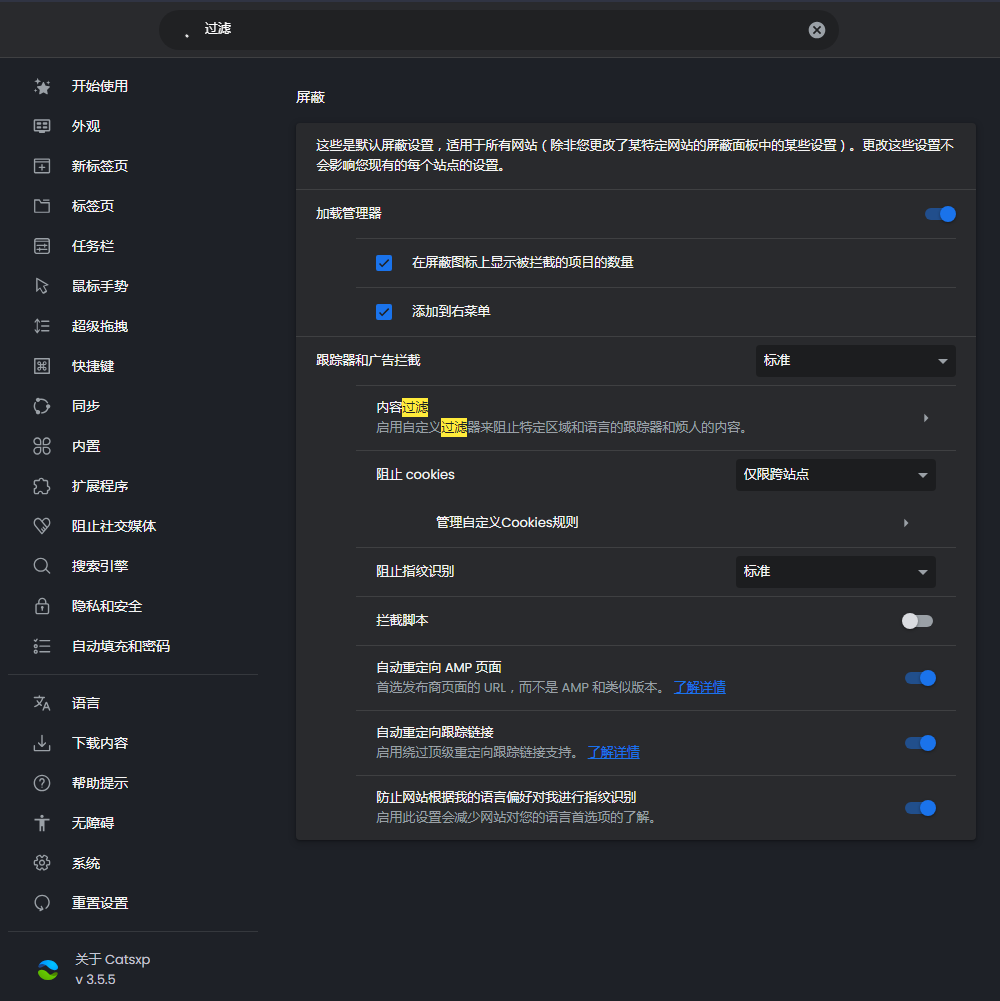The height and width of the screenshot is (1001, 1000).
Task: Click the magnifier icon beside 搜索引擎
Action: coord(42,566)
